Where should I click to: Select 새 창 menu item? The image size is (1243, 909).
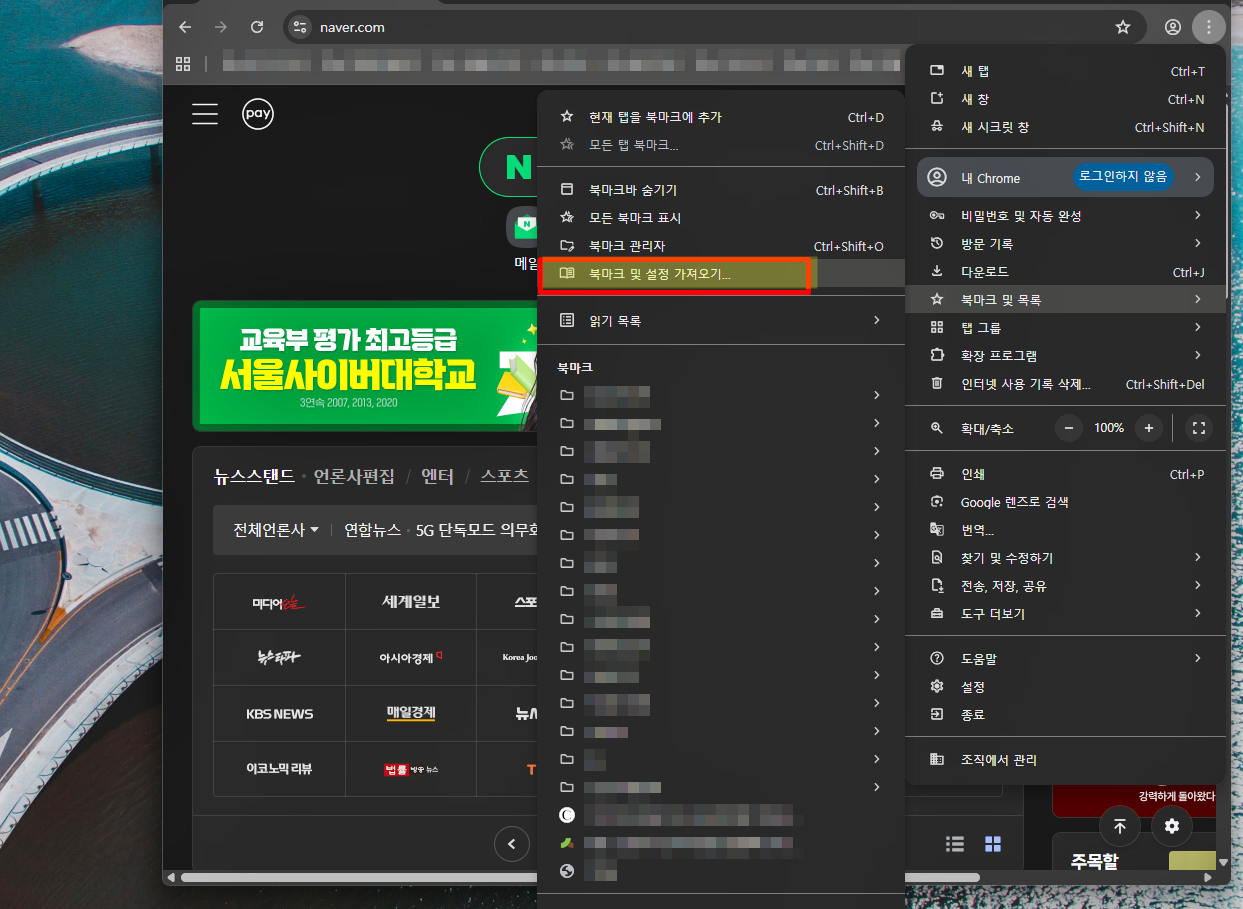click(1067, 100)
